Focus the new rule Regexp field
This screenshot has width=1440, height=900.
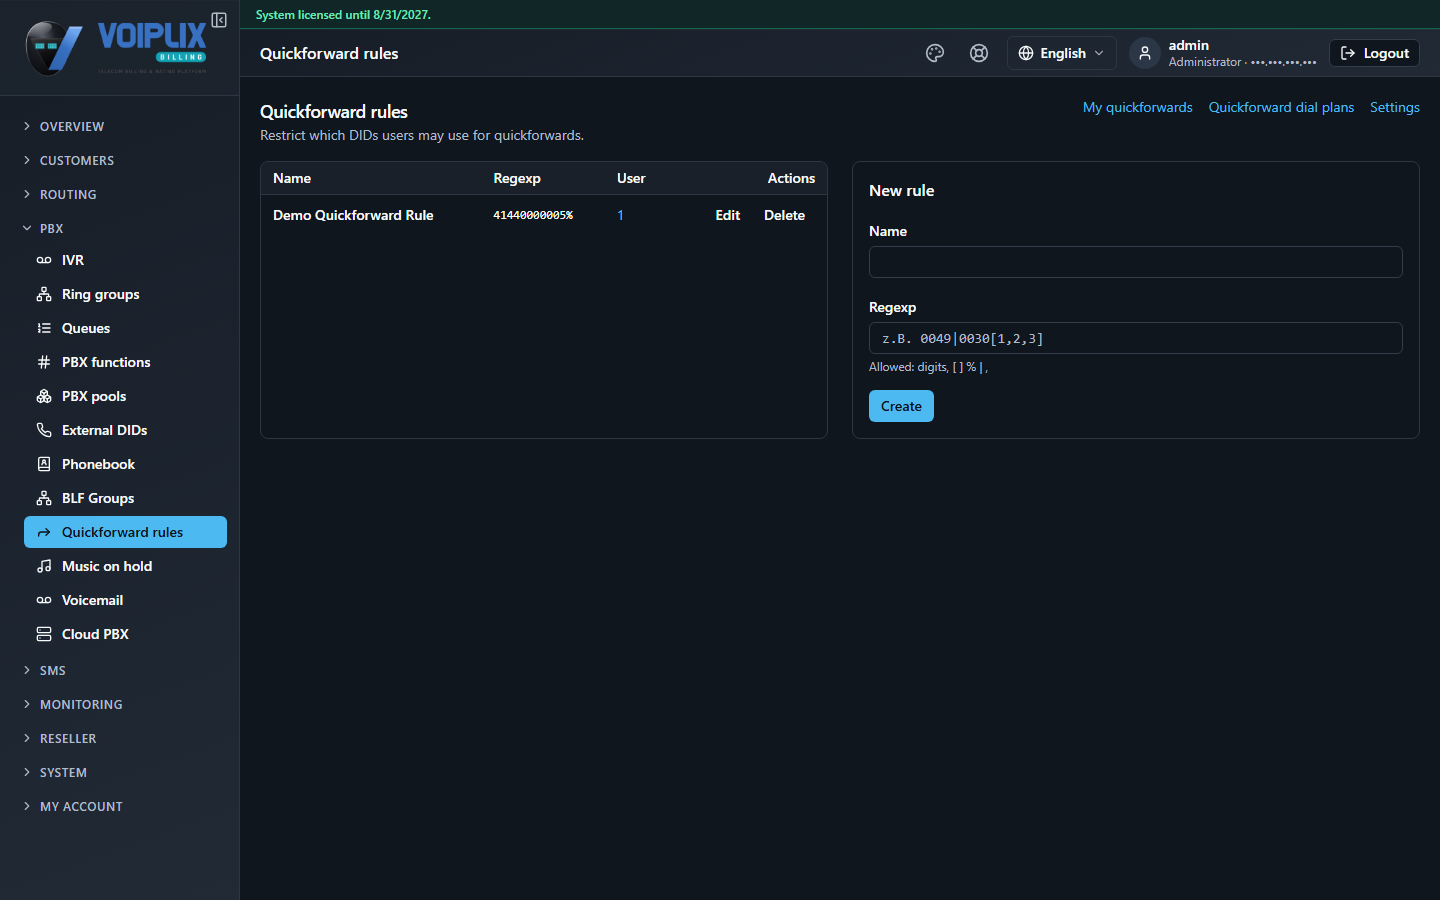point(1135,338)
